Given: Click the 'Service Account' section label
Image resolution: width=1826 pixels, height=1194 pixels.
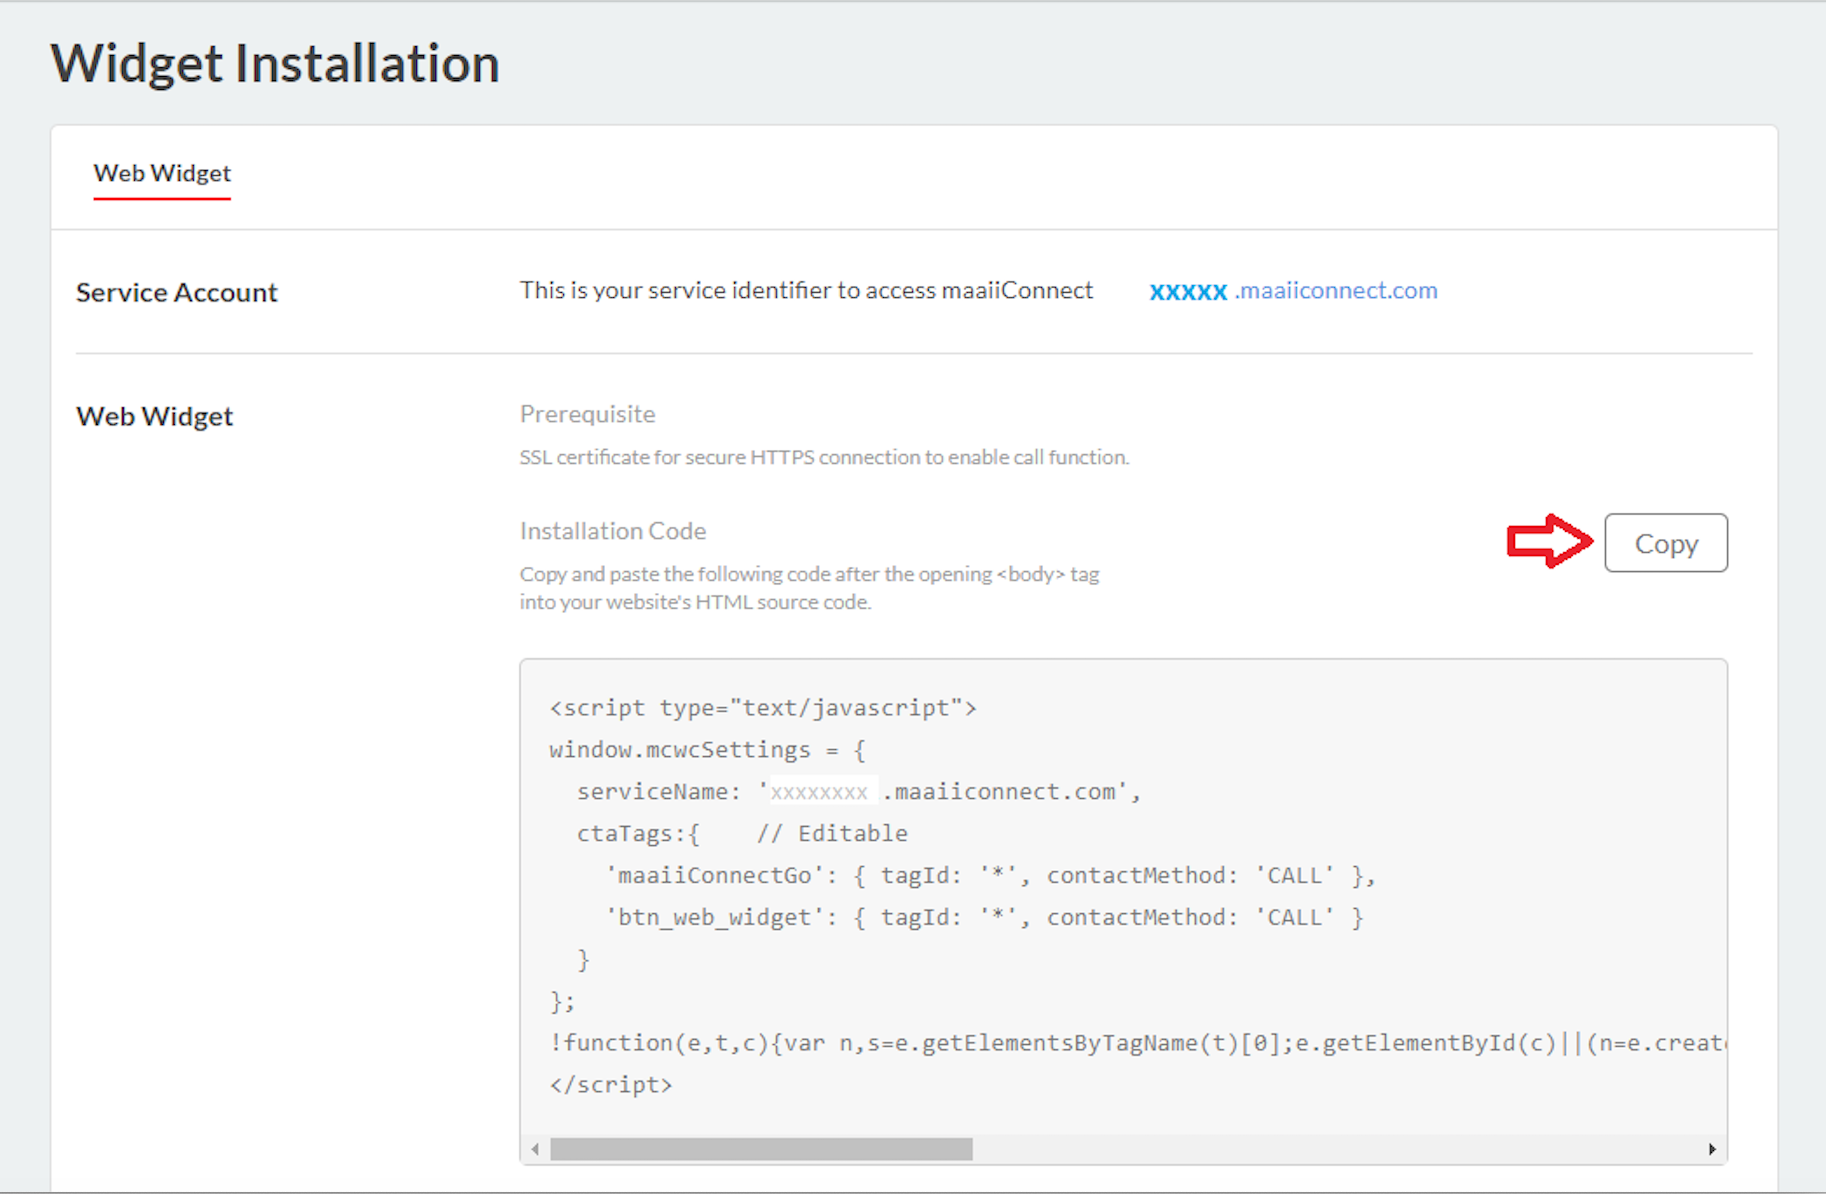Looking at the screenshot, I should tap(177, 292).
